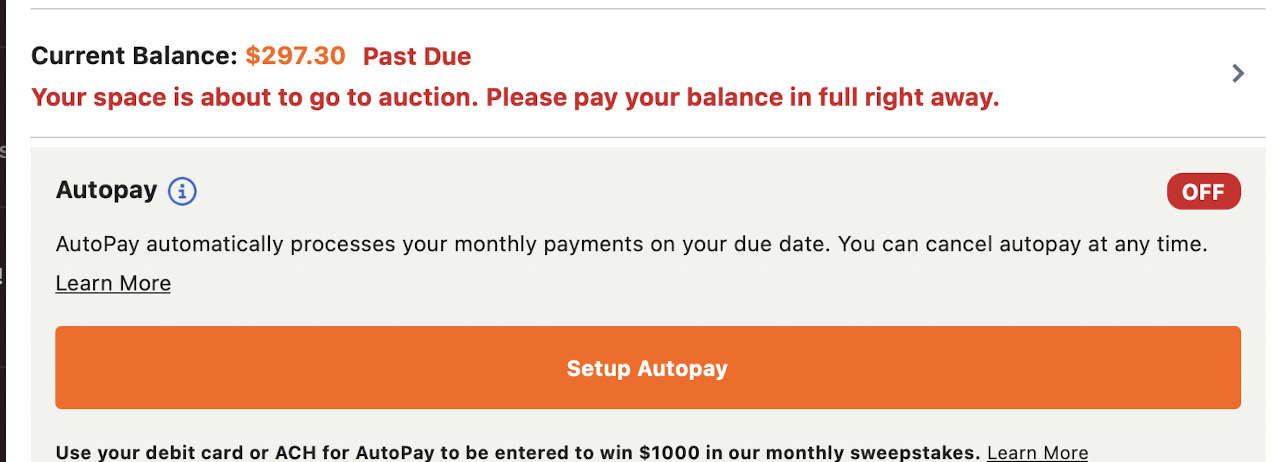1288x462 pixels.
Task: Toggle the Autopay OFF switch
Action: tap(1203, 192)
